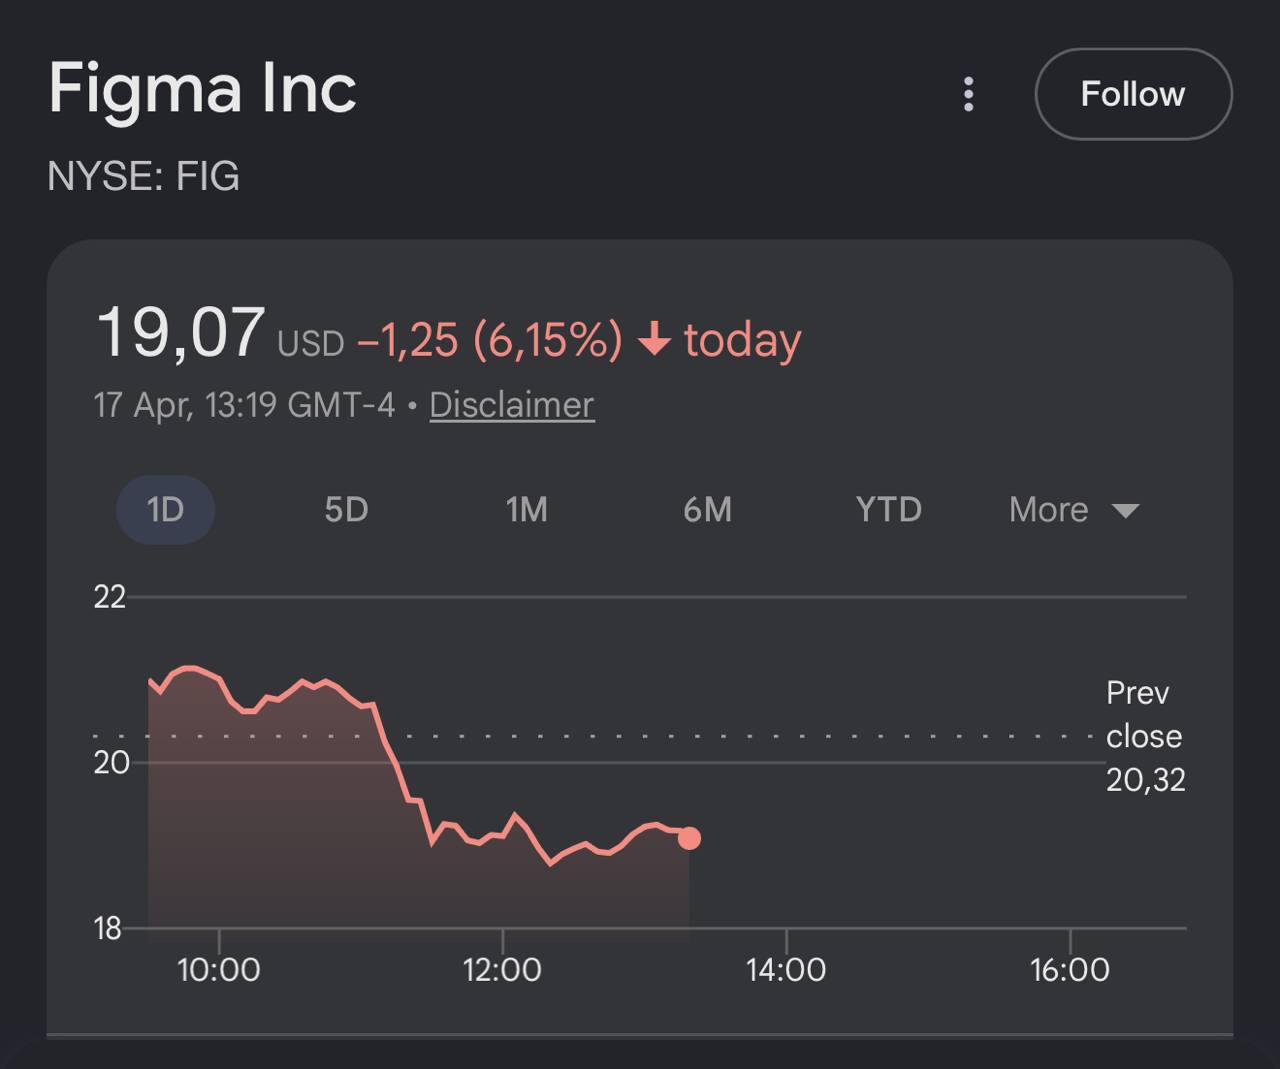Switch to the YTD chart view

tap(888, 510)
